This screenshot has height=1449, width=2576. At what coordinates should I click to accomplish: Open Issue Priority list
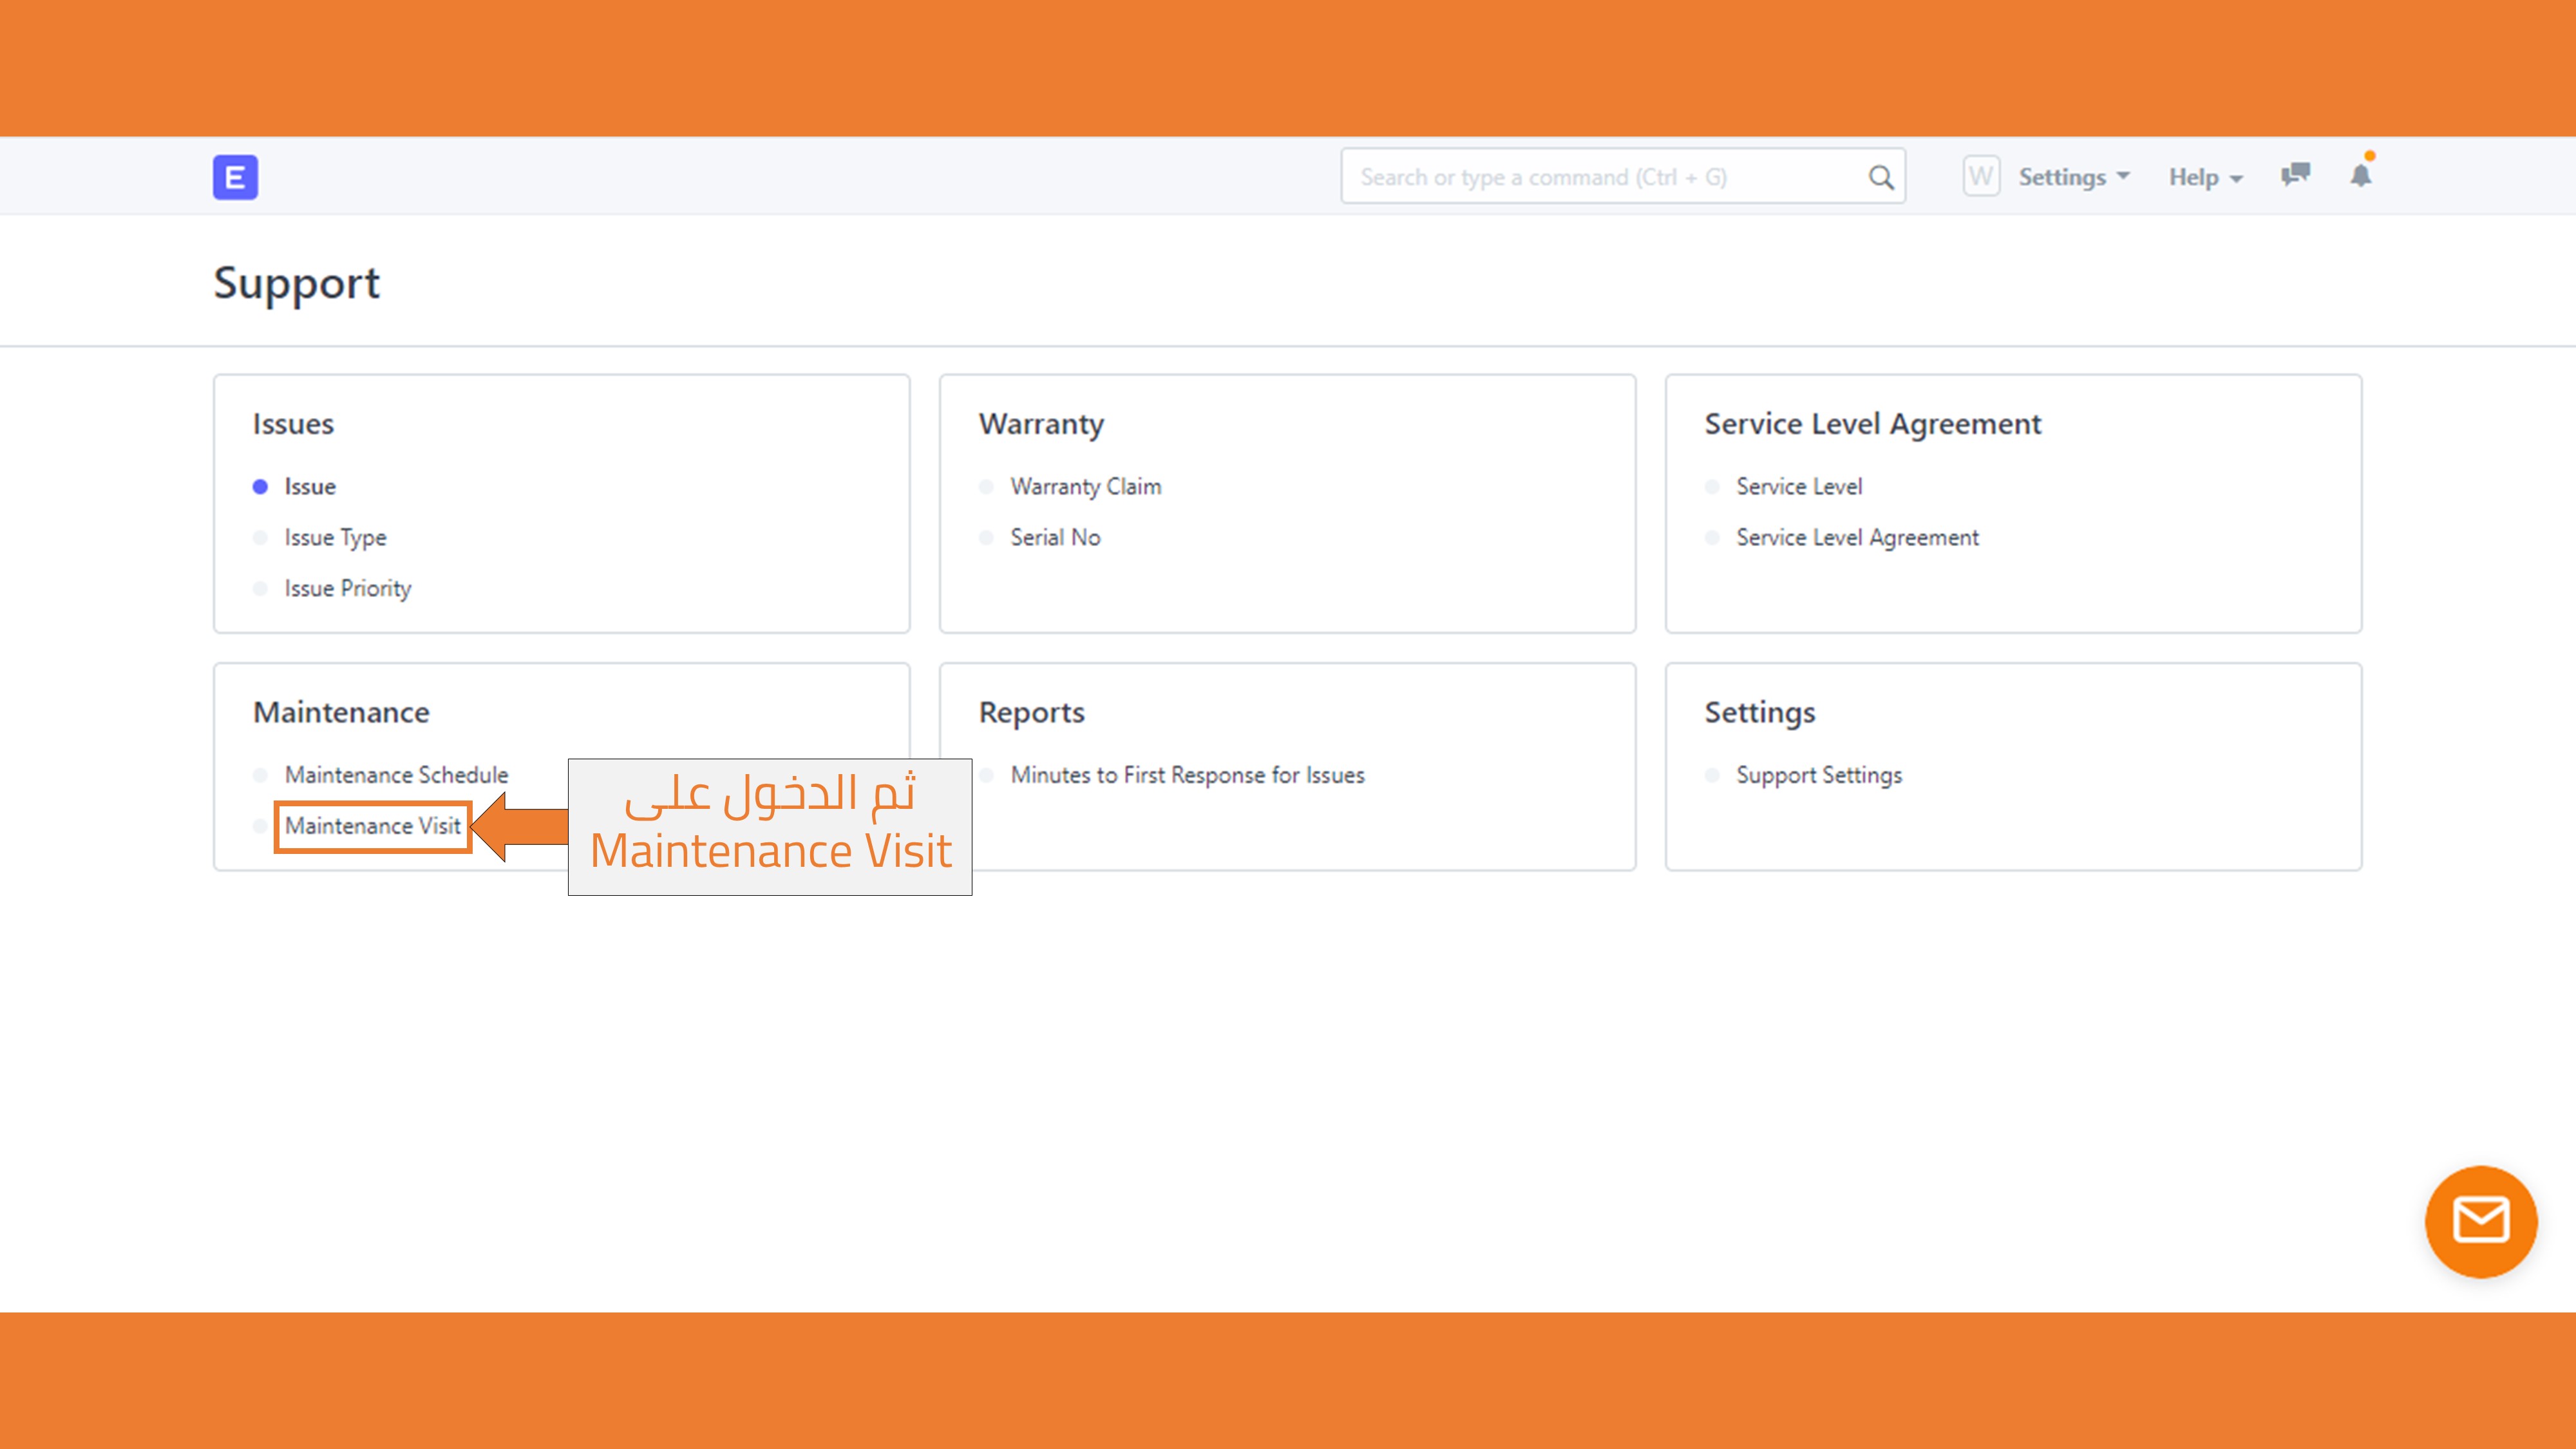(348, 589)
